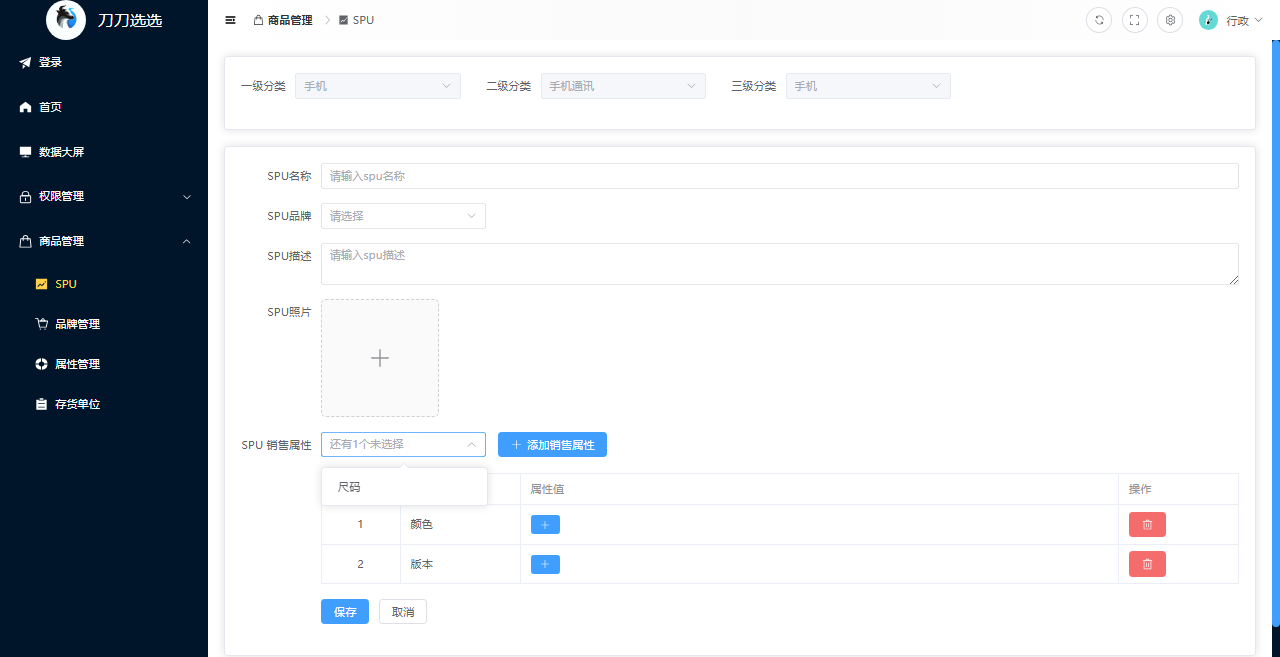
Task: Click the 保存 button
Action: click(x=345, y=612)
